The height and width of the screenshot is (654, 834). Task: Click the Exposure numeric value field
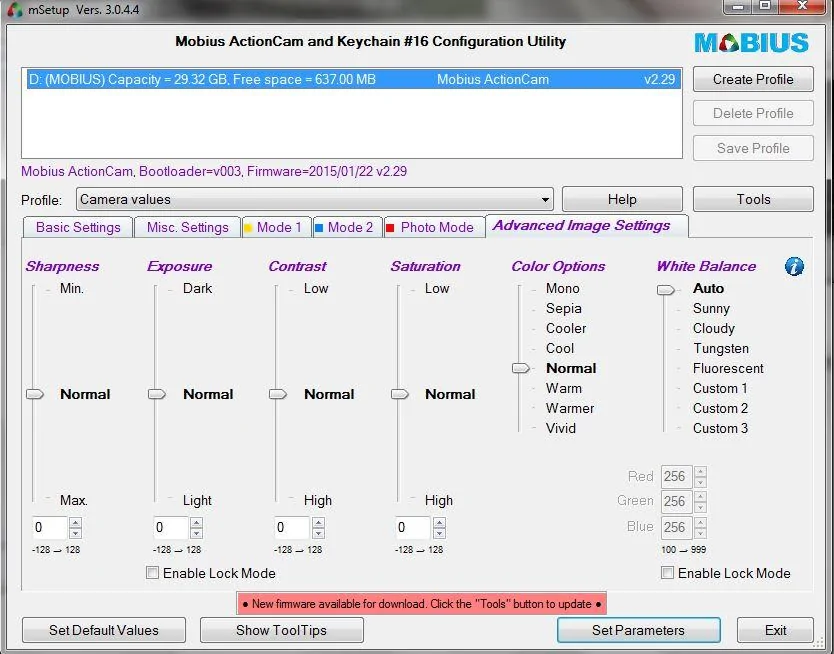click(171, 527)
